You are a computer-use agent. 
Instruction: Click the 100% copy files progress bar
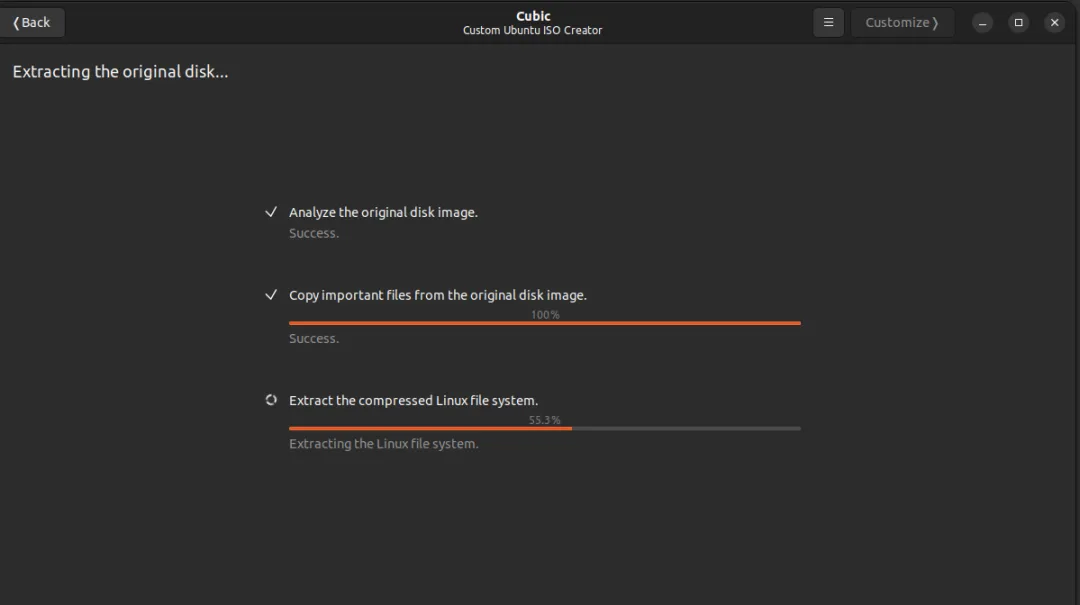(x=545, y=322)
